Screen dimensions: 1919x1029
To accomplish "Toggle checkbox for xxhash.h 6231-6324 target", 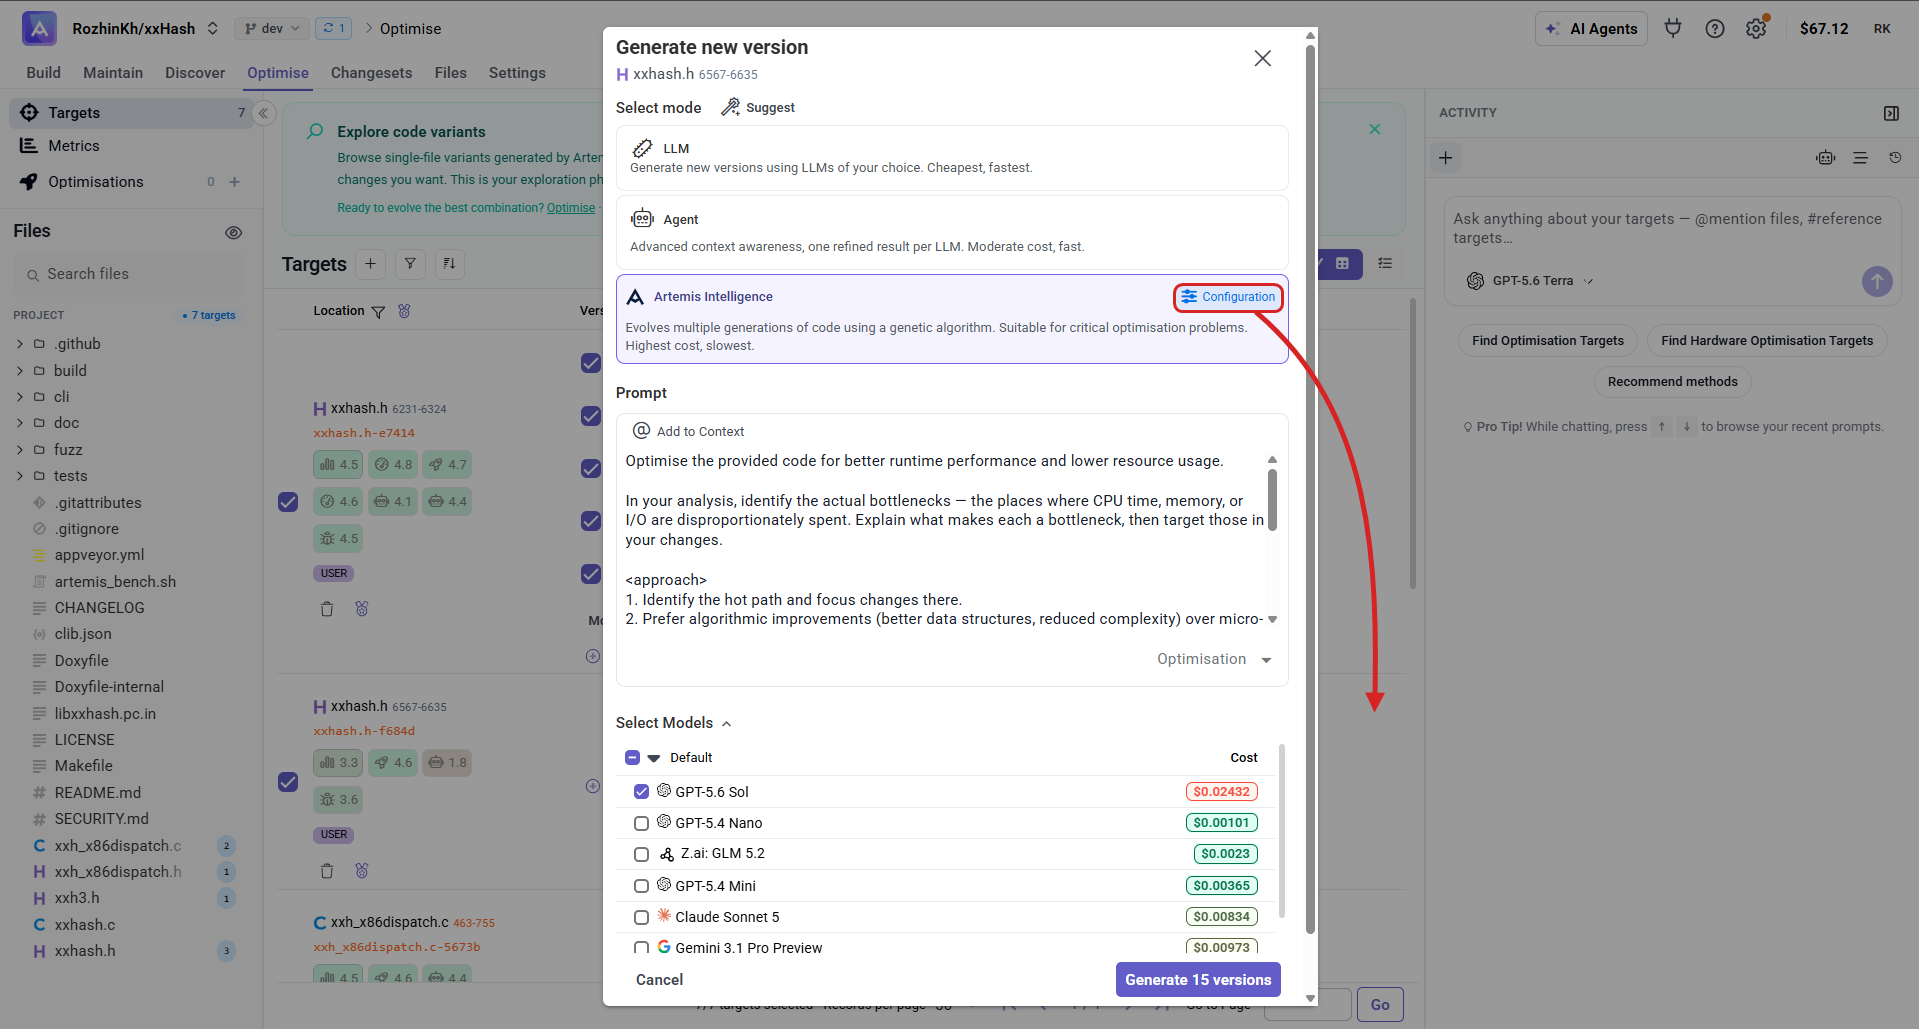I will (288, 502).
